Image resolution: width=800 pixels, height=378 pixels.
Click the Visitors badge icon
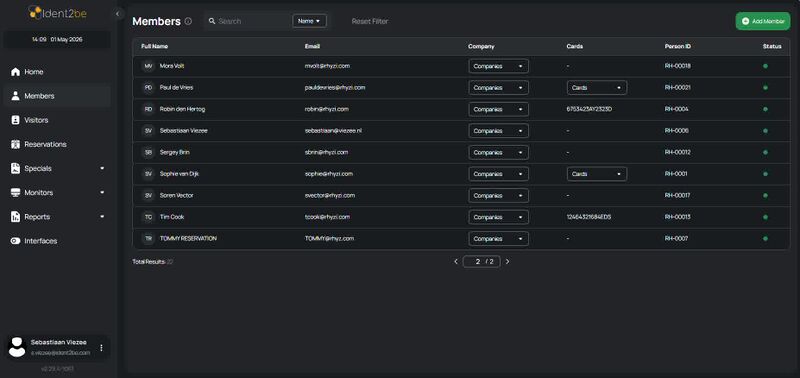tap(15, 120)
